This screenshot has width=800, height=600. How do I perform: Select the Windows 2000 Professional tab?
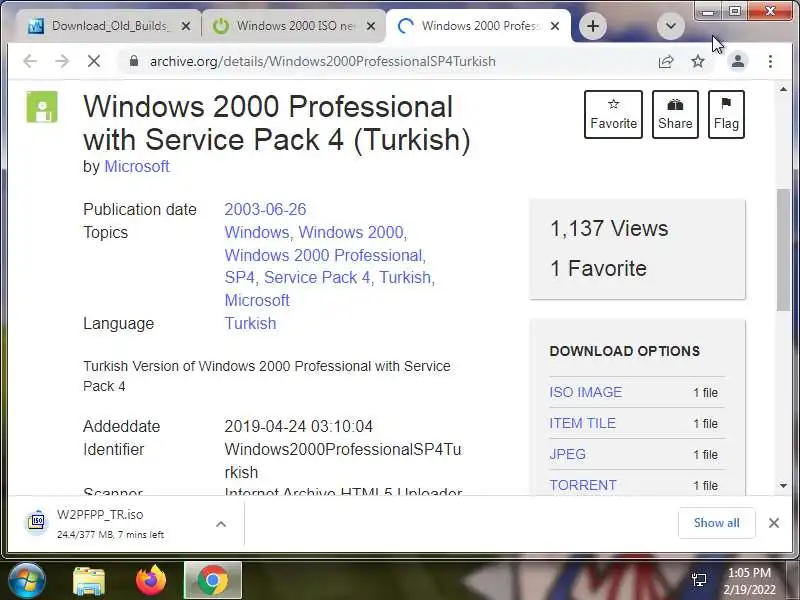pyautogui.click(x=480, y=26)
